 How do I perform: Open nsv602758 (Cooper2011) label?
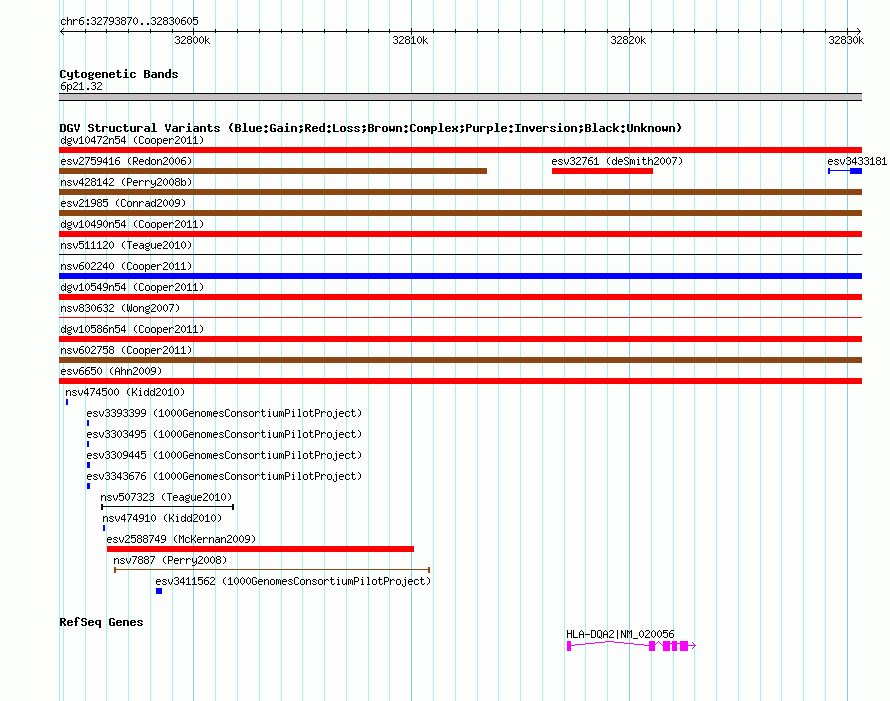click(126, 350)
